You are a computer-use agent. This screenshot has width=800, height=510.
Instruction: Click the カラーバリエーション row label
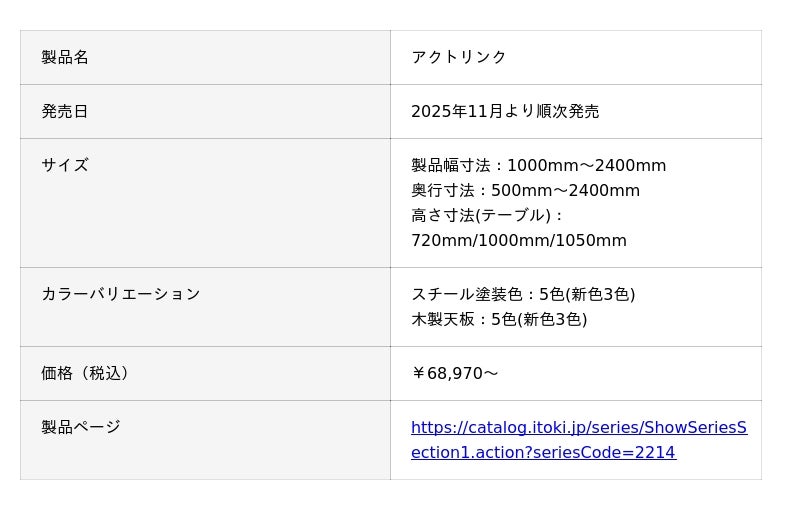121,295
